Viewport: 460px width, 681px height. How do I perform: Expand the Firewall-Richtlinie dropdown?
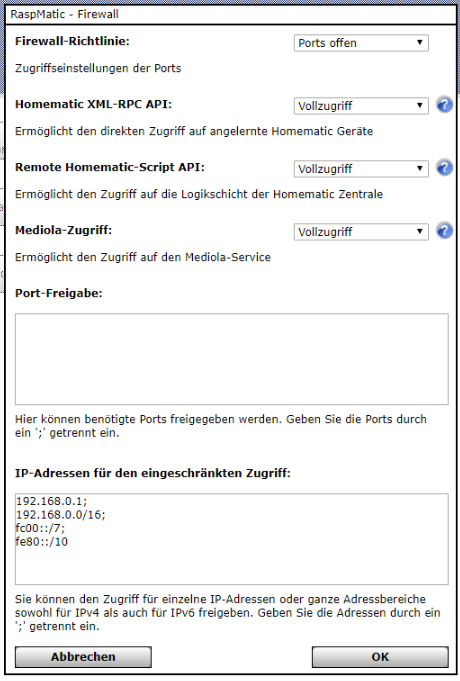tap(361, 43)
